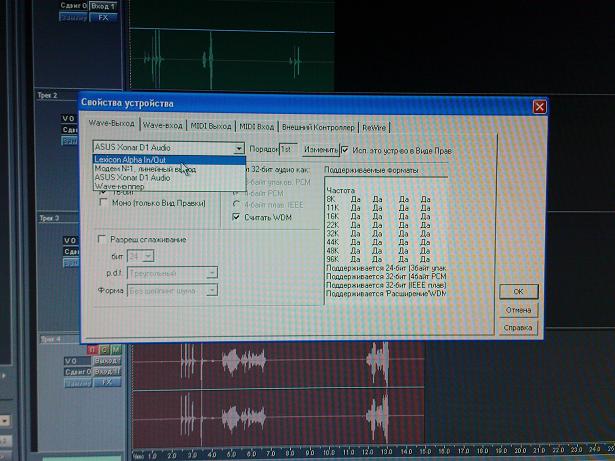This screenshot has height=461, width=615.
Task: Toggle the Считать WDM checkbox
Action: (236, 217)
